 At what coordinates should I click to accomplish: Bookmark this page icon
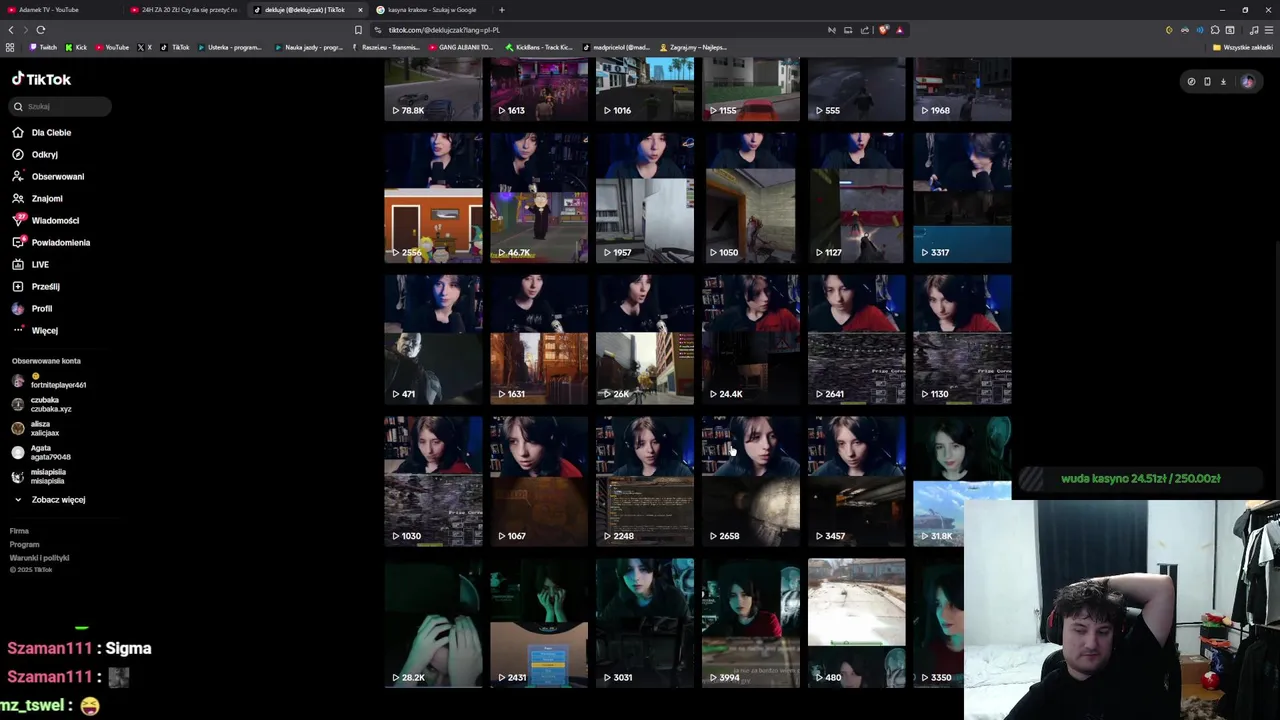click(358, 30)
